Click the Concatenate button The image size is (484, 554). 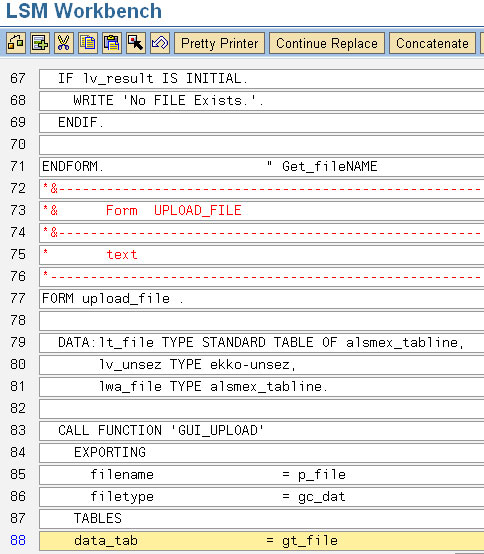coord(432,43)
